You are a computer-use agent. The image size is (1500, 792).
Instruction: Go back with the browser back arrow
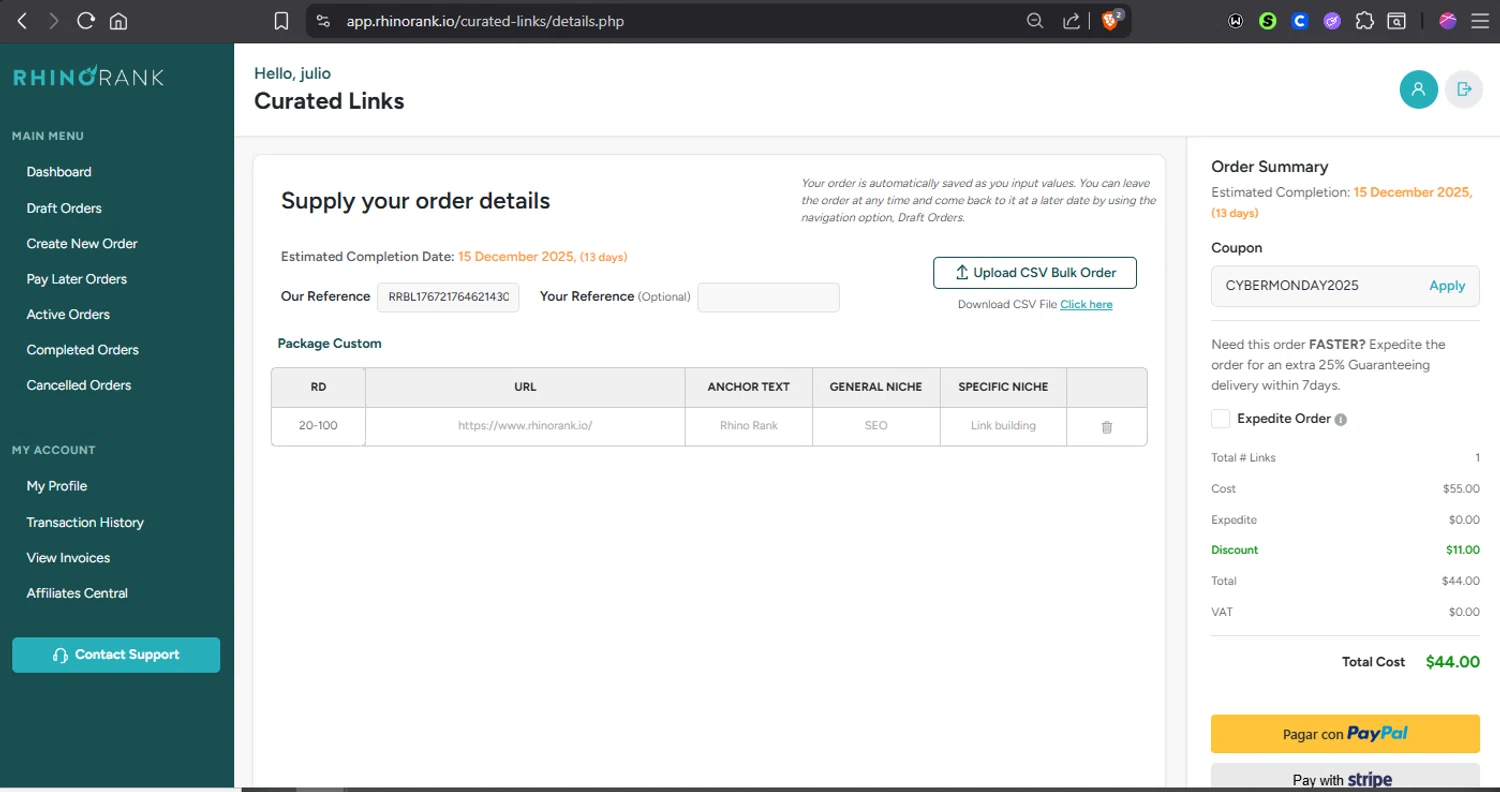[x=22, y=20]
